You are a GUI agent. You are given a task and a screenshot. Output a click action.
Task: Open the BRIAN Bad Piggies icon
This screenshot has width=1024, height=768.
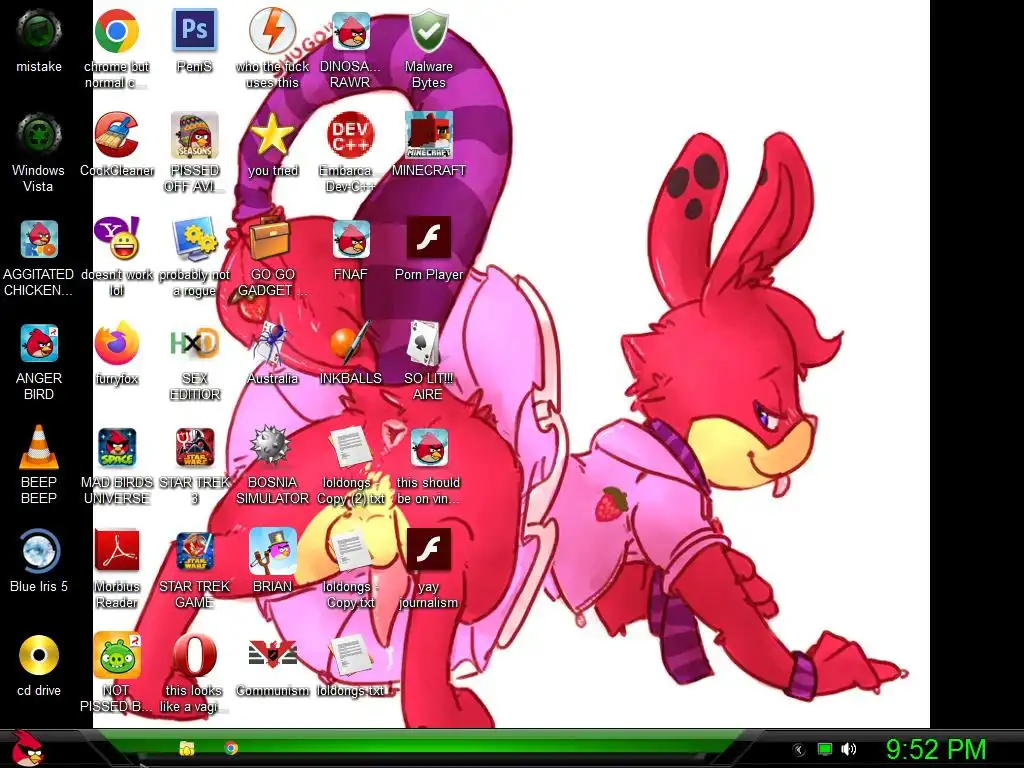pyautogui.click(x=272, y=551)
